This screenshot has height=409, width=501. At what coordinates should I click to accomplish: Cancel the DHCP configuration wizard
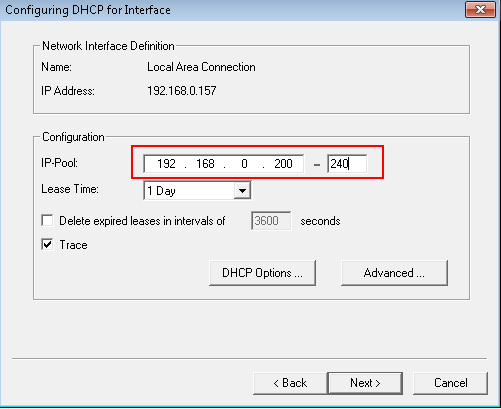tap(451, 383)
